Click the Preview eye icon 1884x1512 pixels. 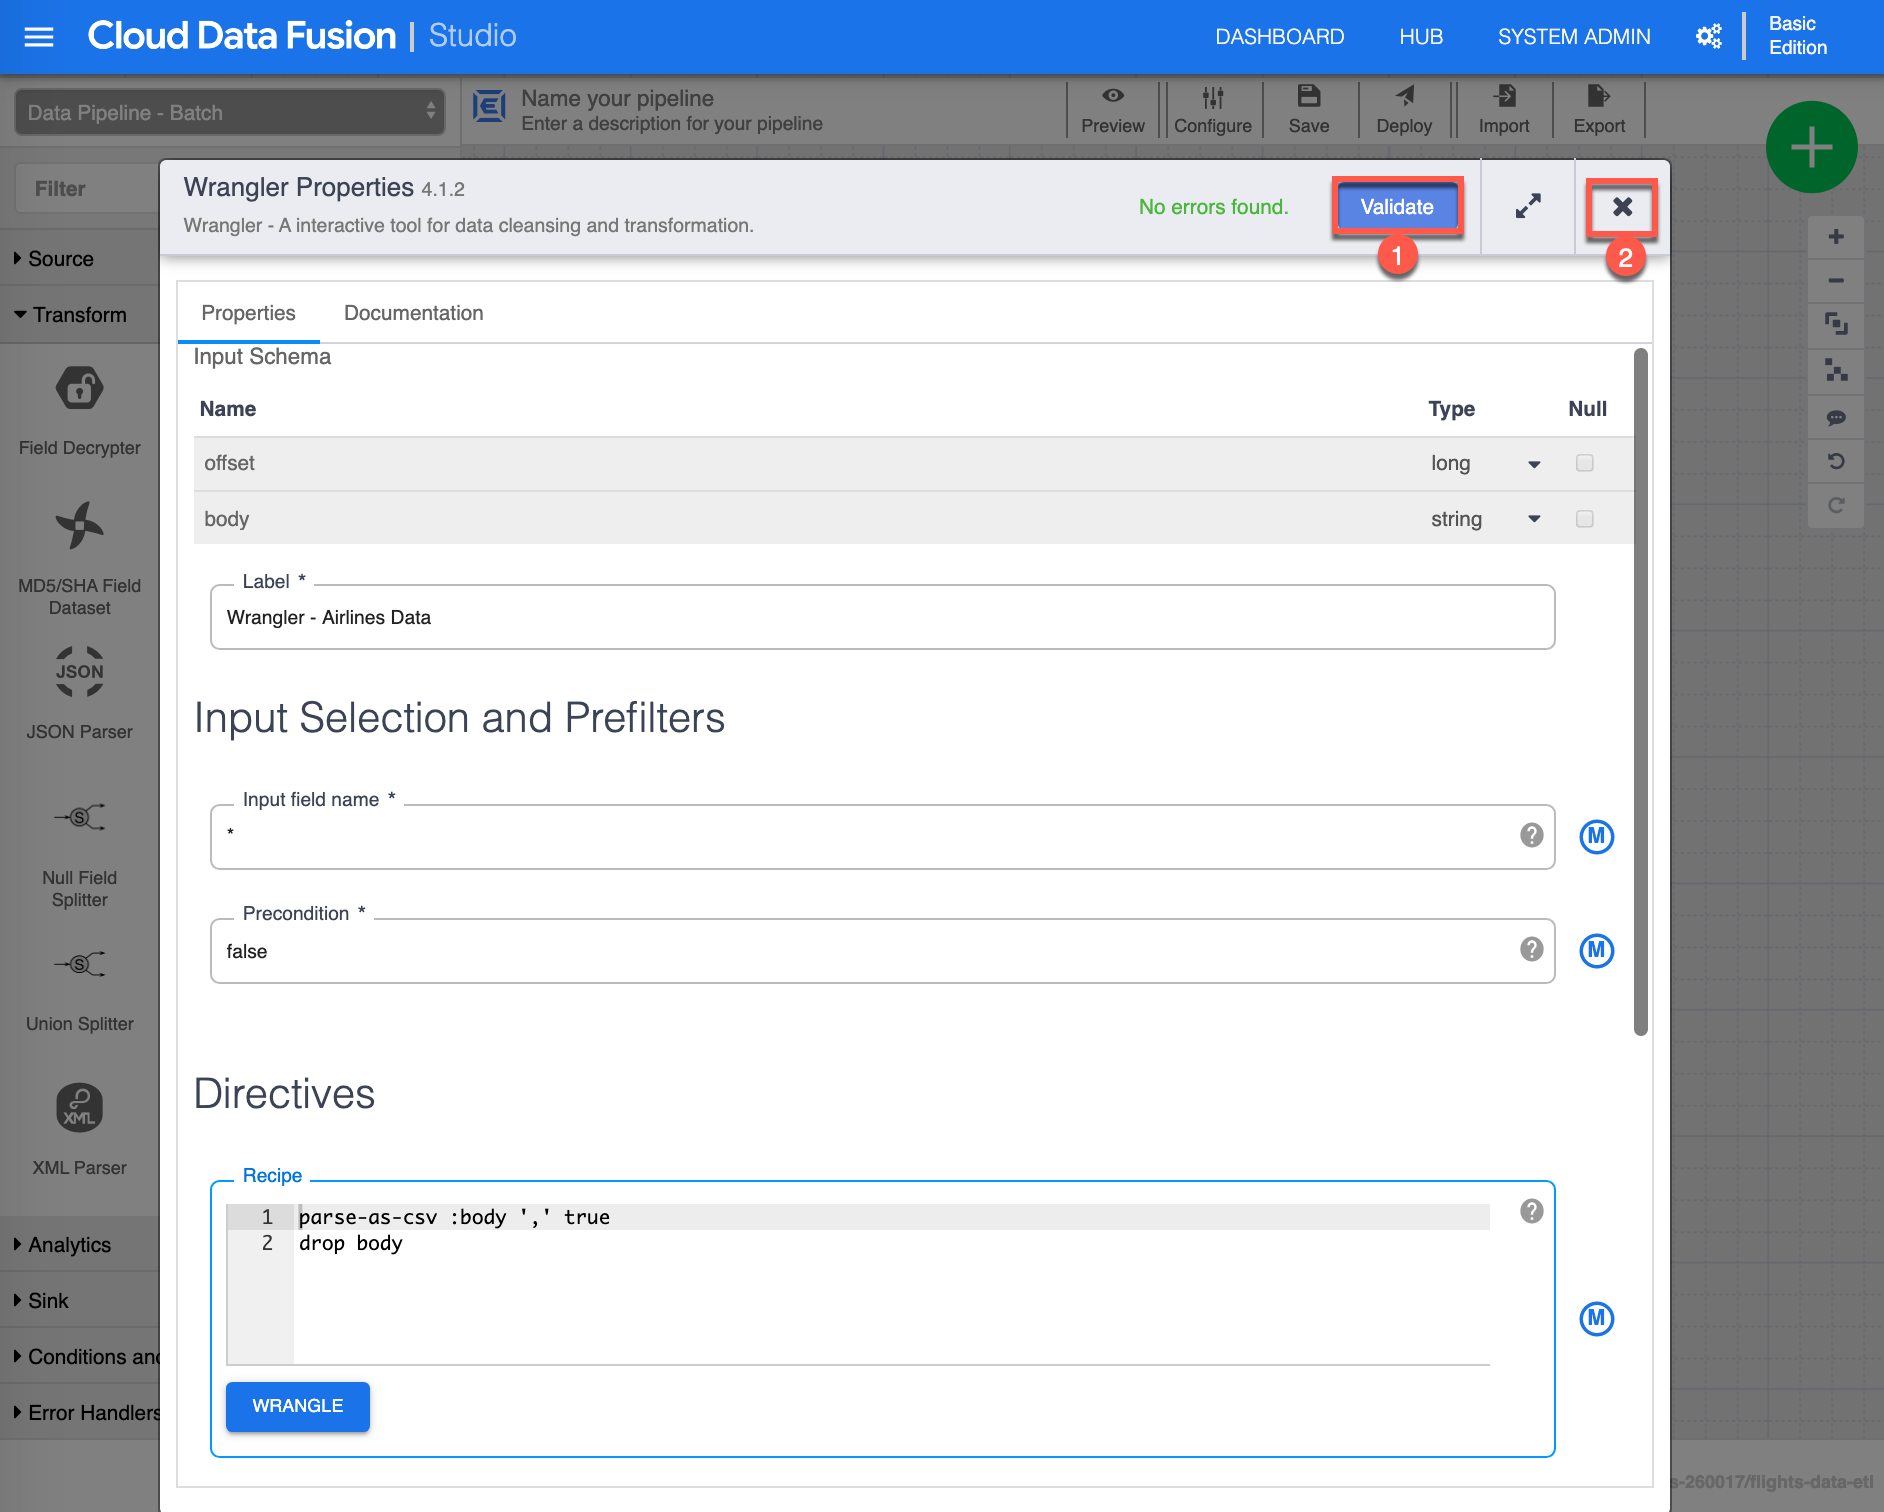[1112, 97]
